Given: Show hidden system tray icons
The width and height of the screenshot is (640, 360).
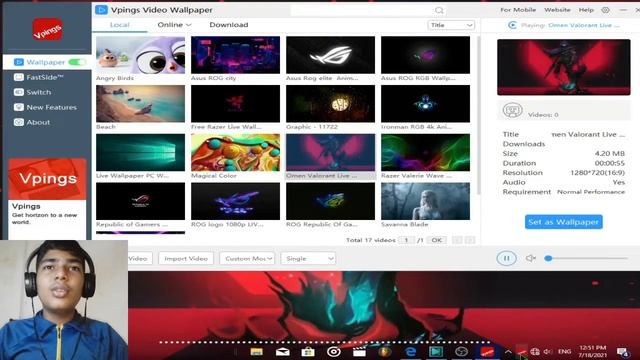Looking at the screenshot, I should (508, 351).
